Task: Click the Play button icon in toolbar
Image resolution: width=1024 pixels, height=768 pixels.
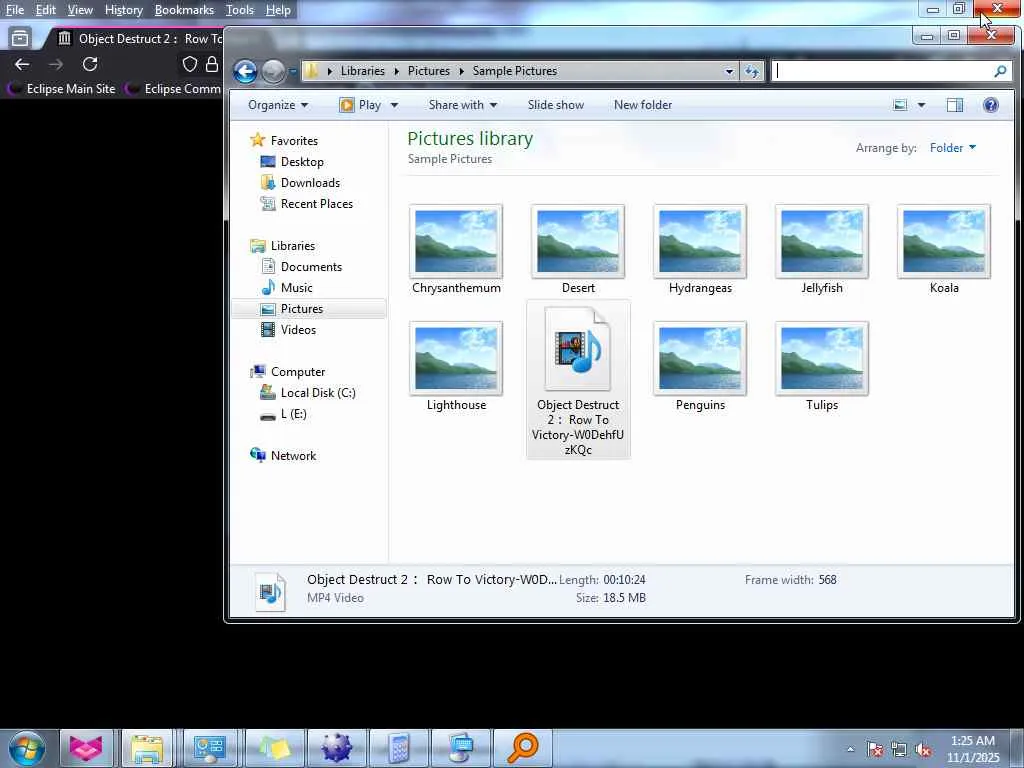Action: [x=347, y=105]
